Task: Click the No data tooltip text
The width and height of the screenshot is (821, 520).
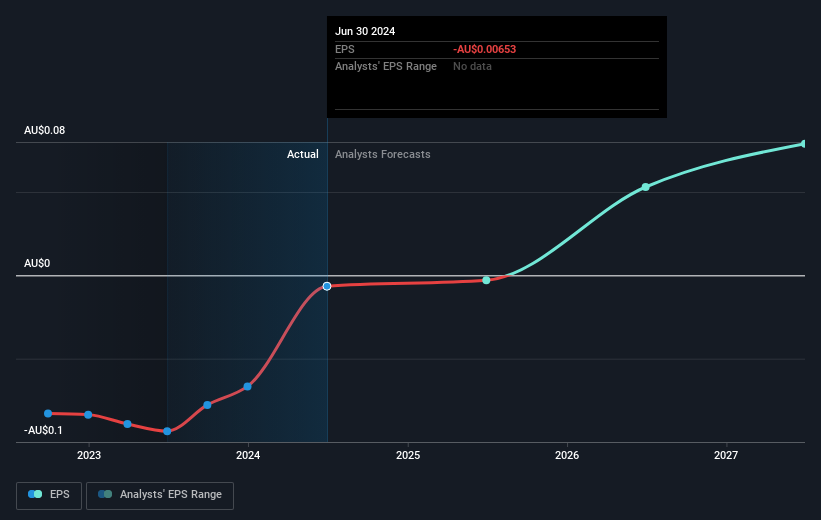Action: (472, 67)
